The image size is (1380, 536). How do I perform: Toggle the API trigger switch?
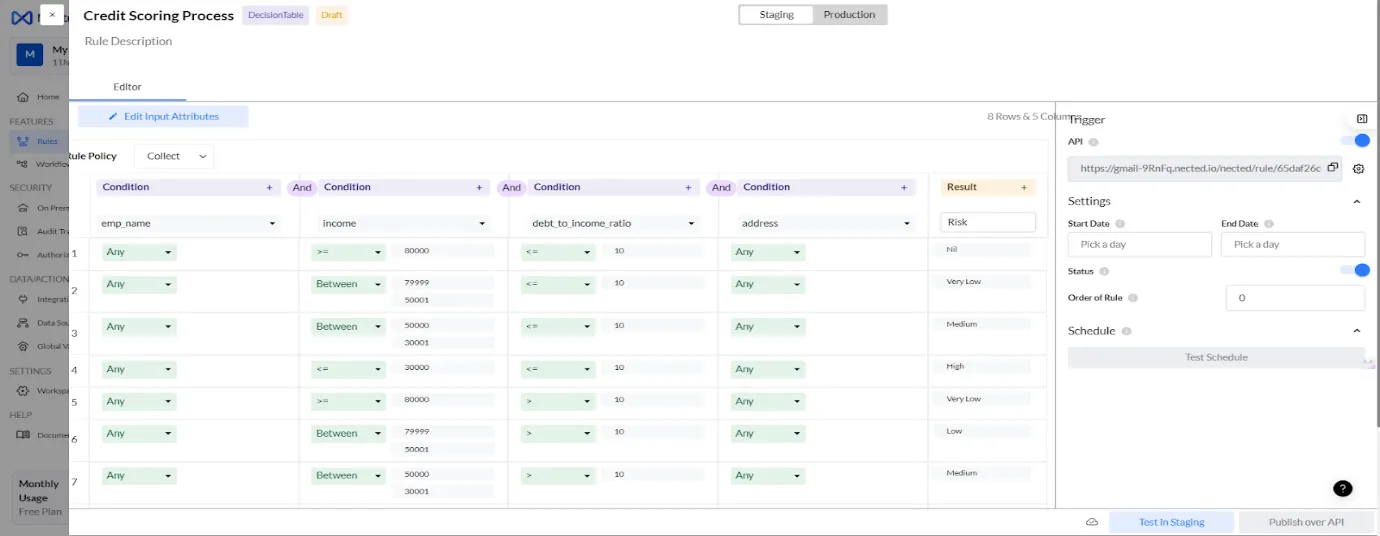1356,141
